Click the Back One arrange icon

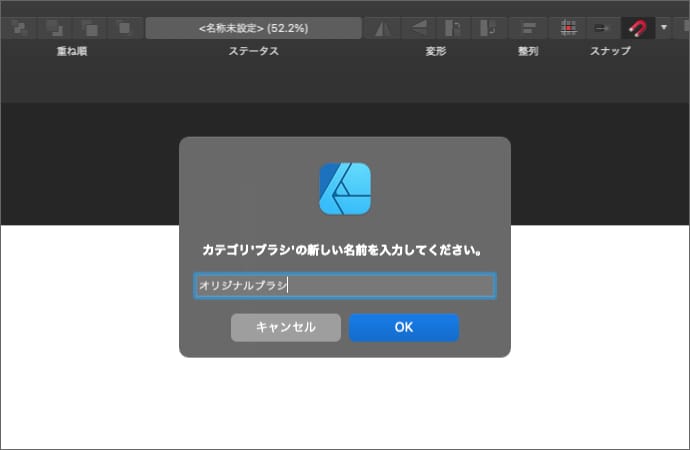click(x=54, y=27)
